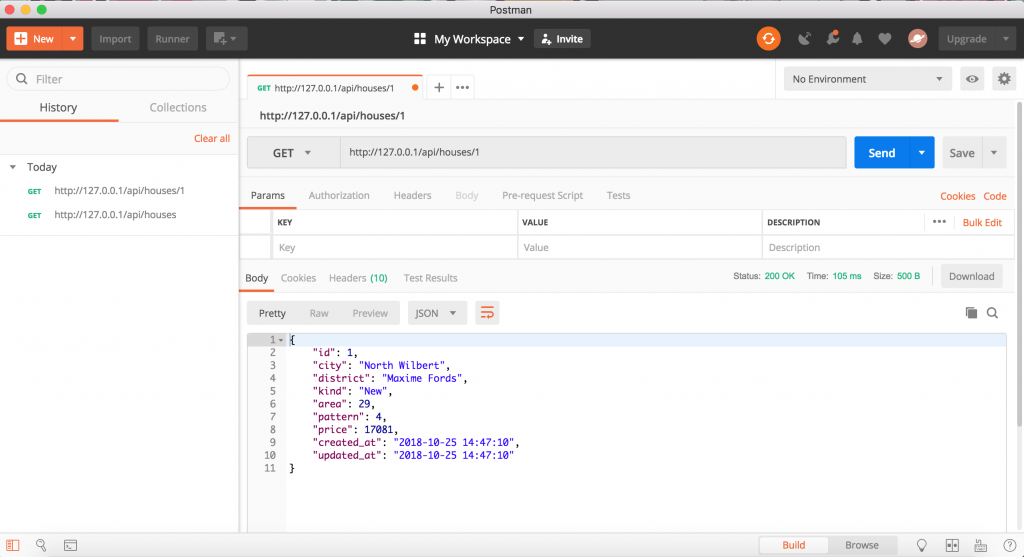Image resolution: width=1024 pixels, height=557 pixels.
Task: Open response Cookies tab
Action: point(298,278)
